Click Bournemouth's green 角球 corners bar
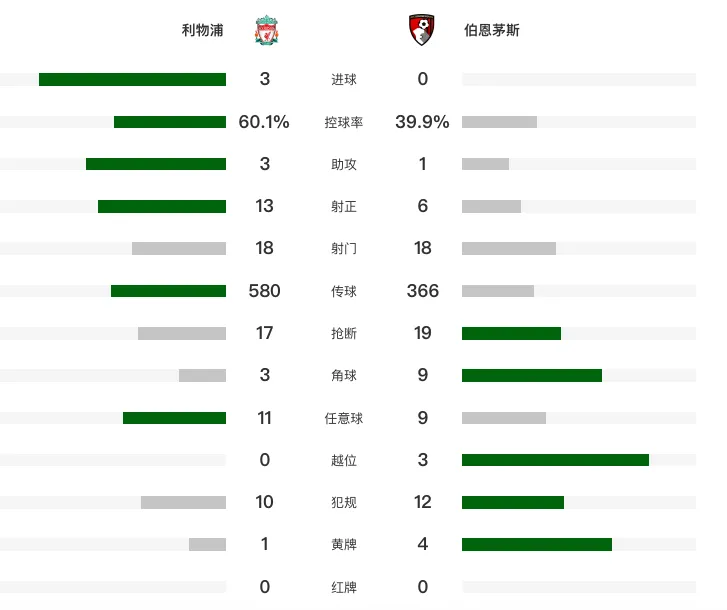727x610 pixels. [532, 375]
